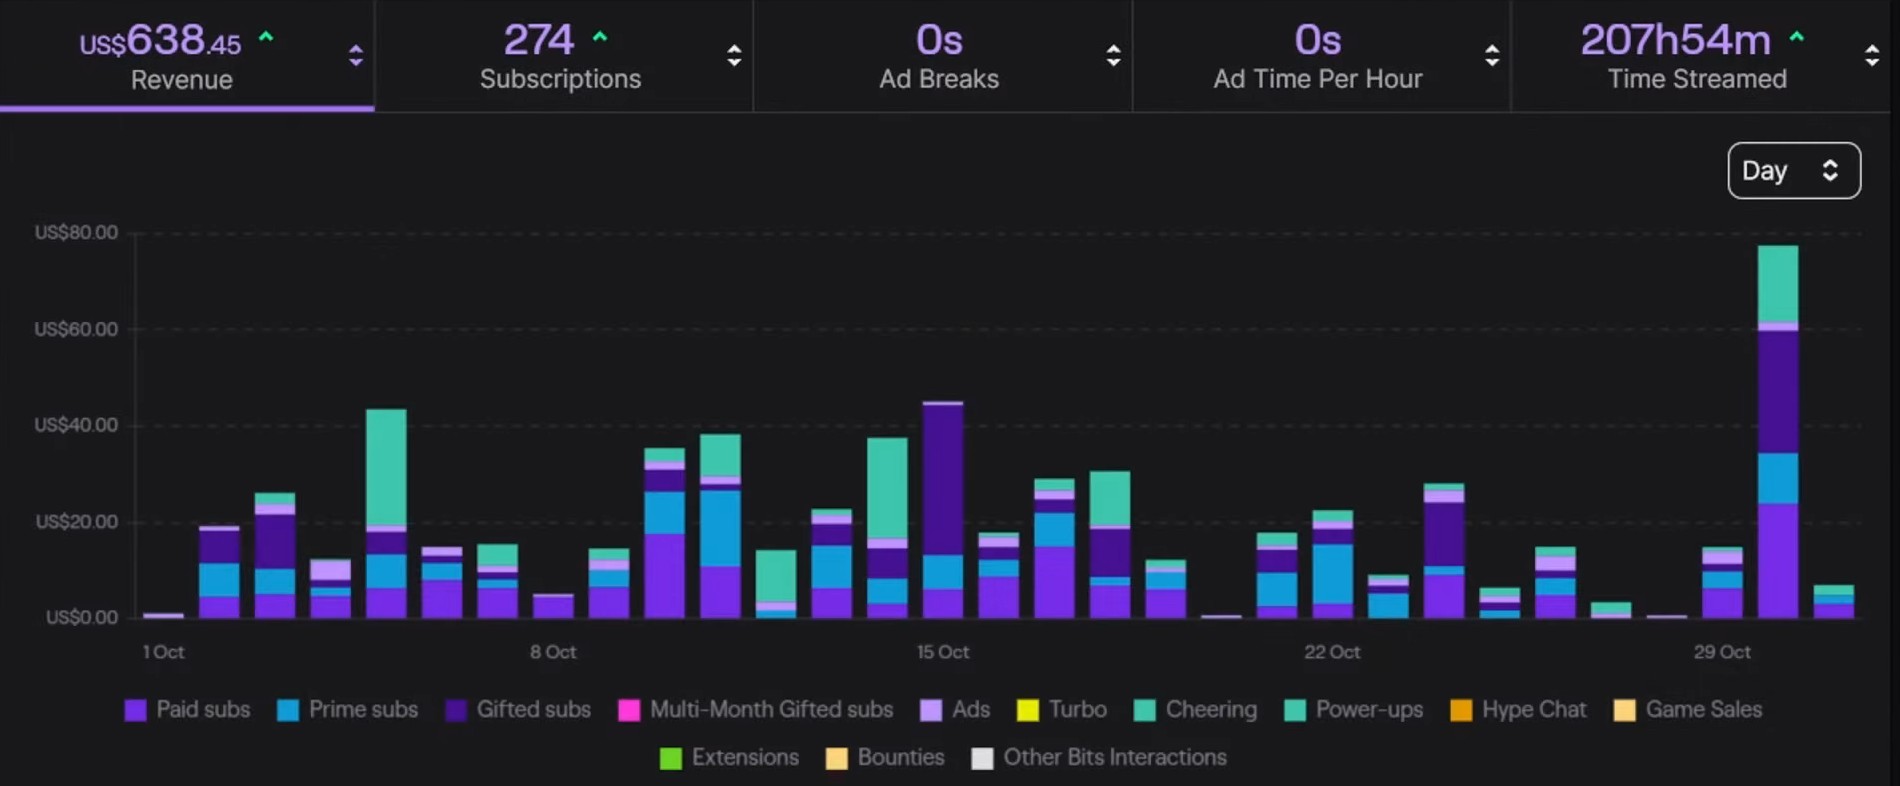This screenshot has height=786, width=1900.
Task: Switch to the Subscriptions tab
Action: coord(564,55)
